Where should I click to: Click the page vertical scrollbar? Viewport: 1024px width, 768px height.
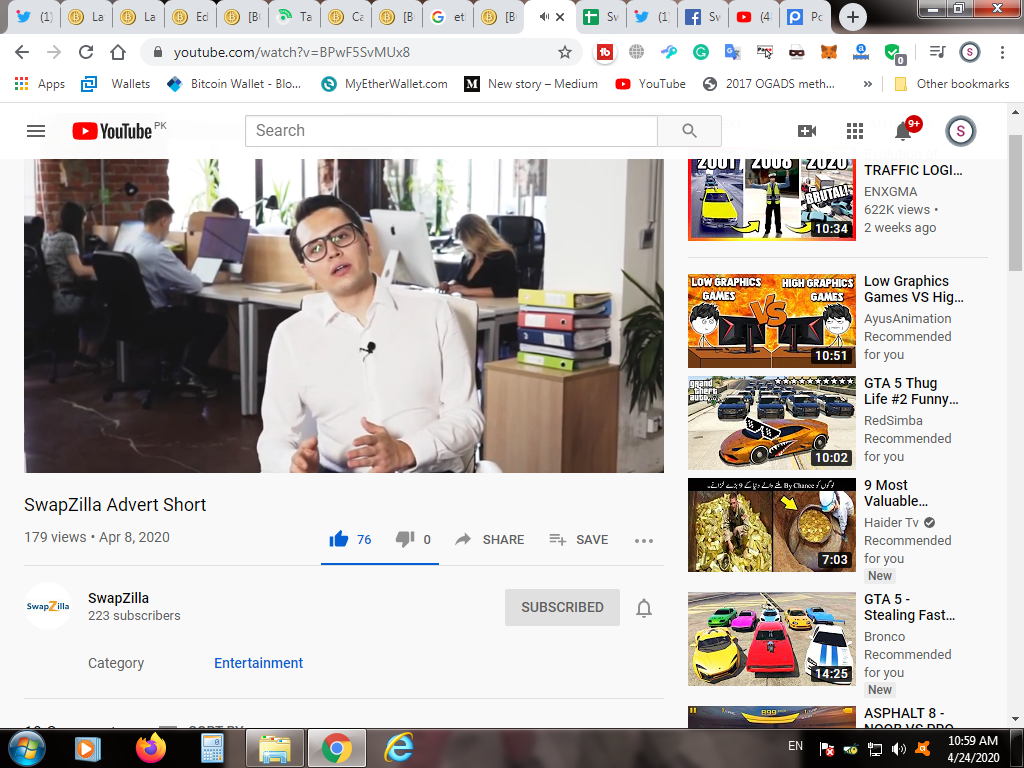coord(1015,202)
